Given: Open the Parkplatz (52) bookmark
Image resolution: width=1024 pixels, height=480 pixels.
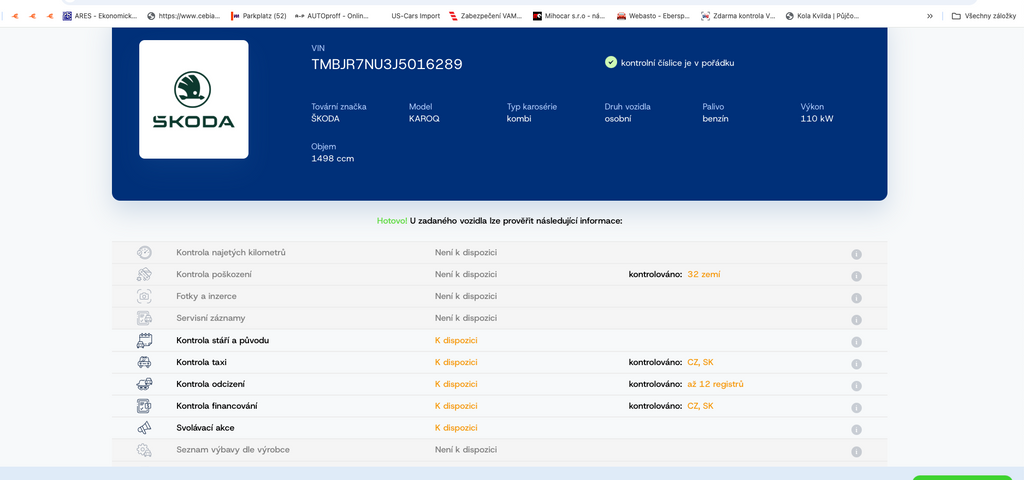Looking at the screenshot, I should coord(259,16).
